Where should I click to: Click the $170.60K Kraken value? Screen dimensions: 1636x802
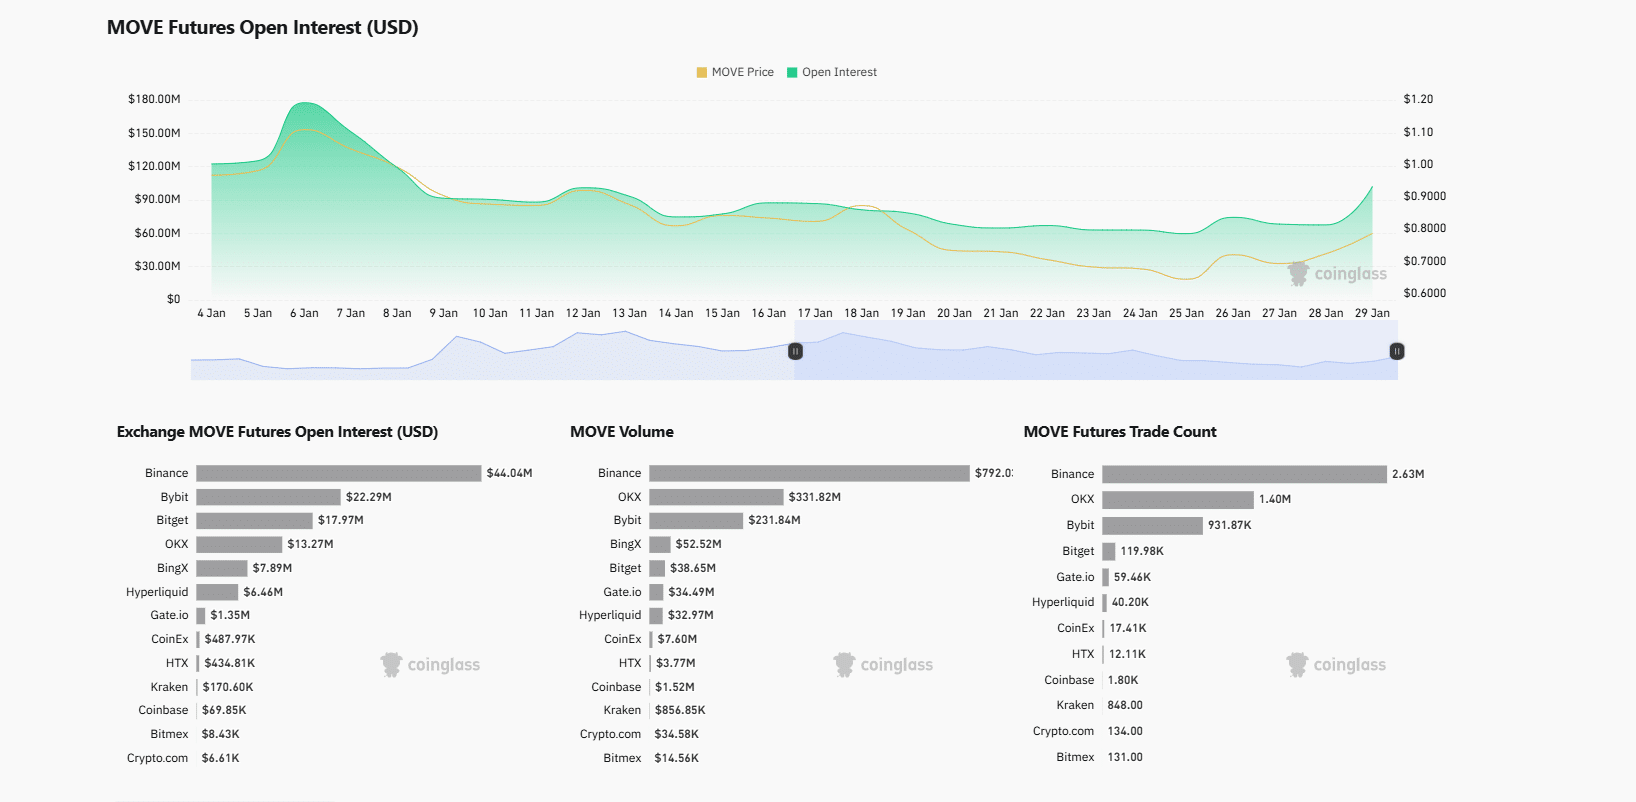228,687
